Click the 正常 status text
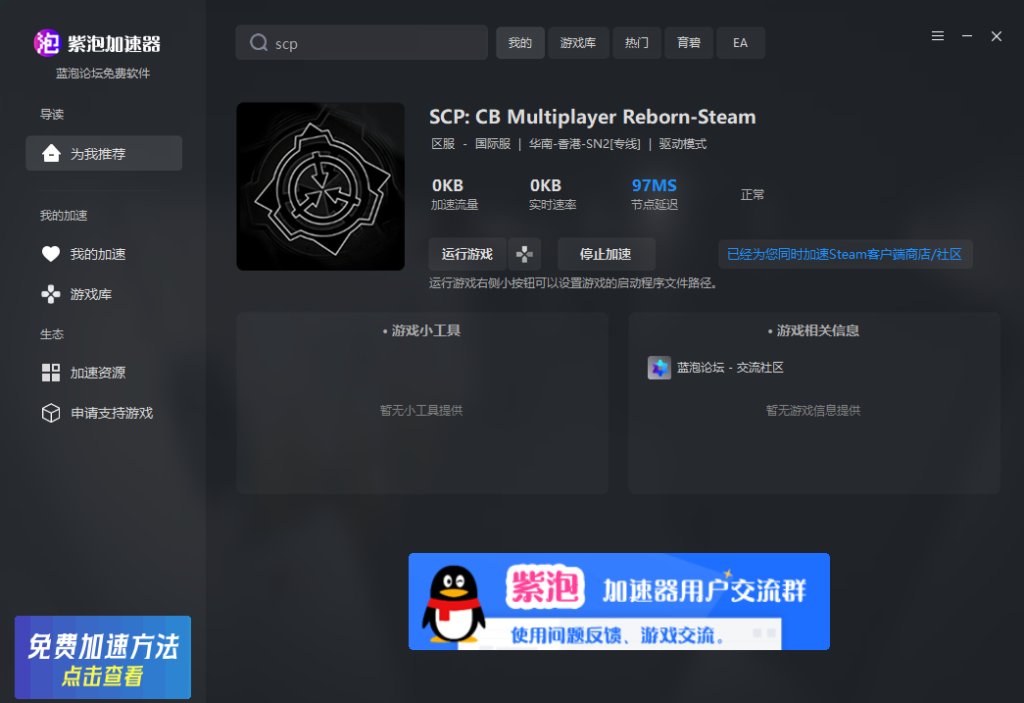The height and width of the screenshot is (703, 1024). click(752, 195)
